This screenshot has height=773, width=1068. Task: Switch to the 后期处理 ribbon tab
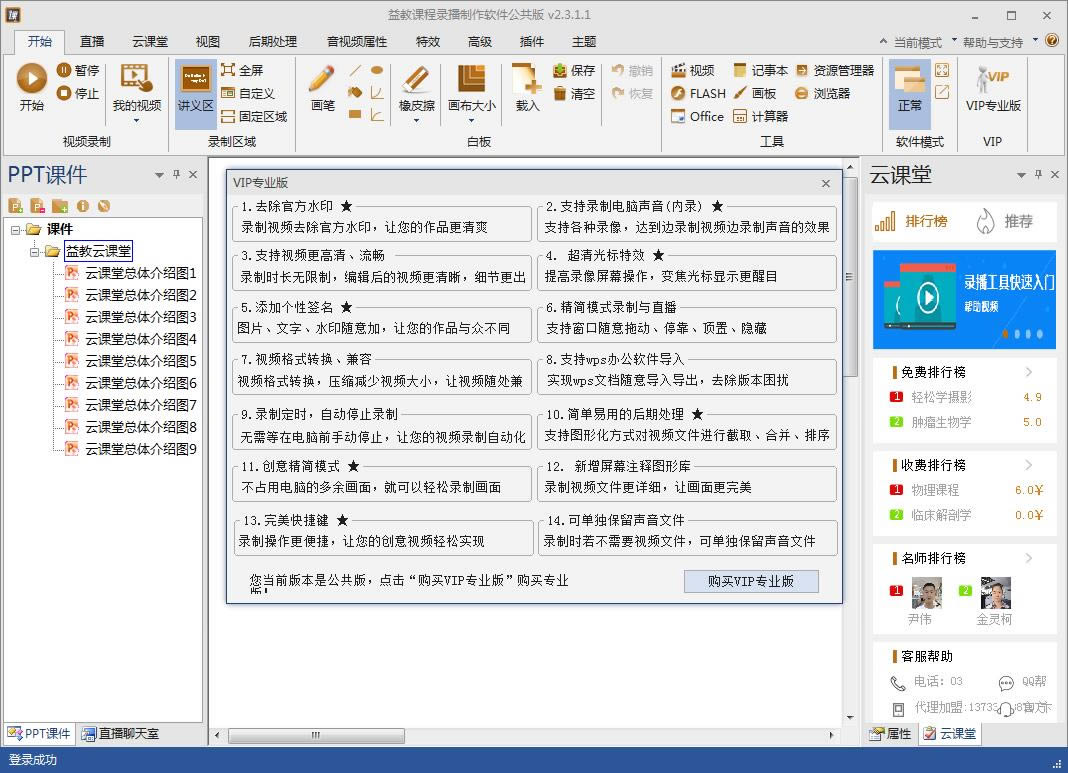pyautogui.click(x=272, y=42)
